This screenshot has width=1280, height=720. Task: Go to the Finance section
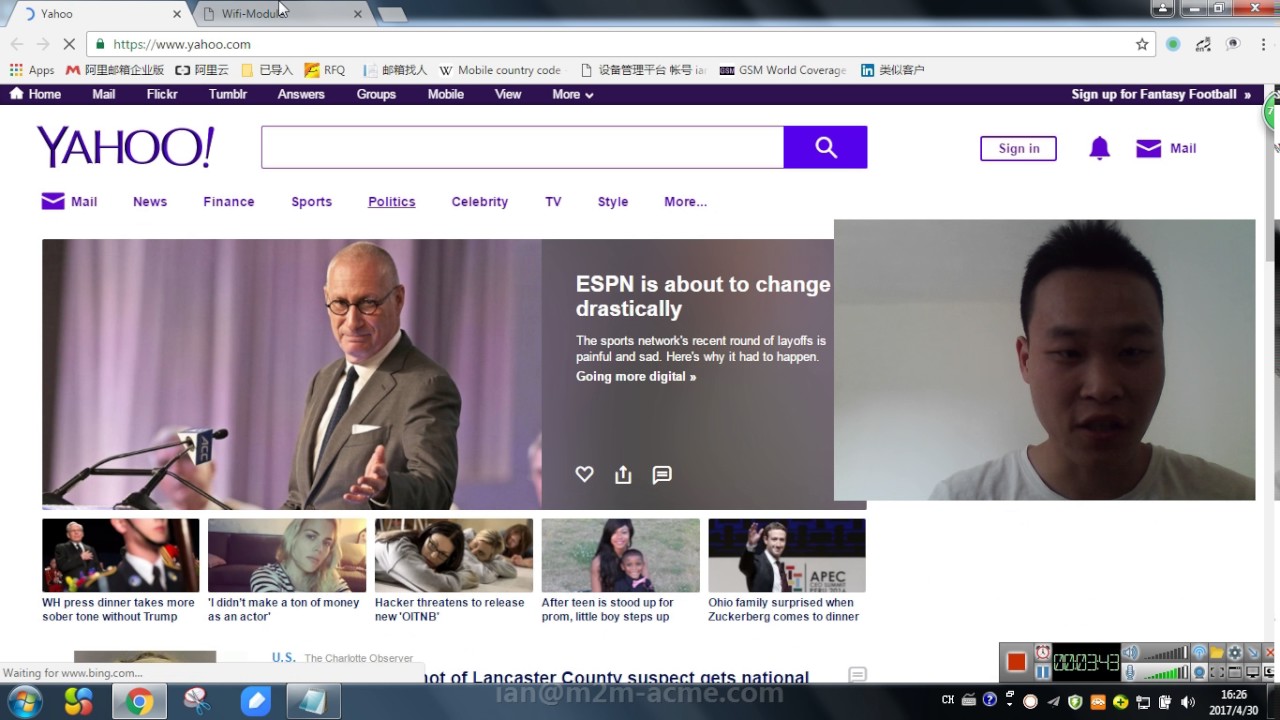pyautogui.click(x=229, y=201)
